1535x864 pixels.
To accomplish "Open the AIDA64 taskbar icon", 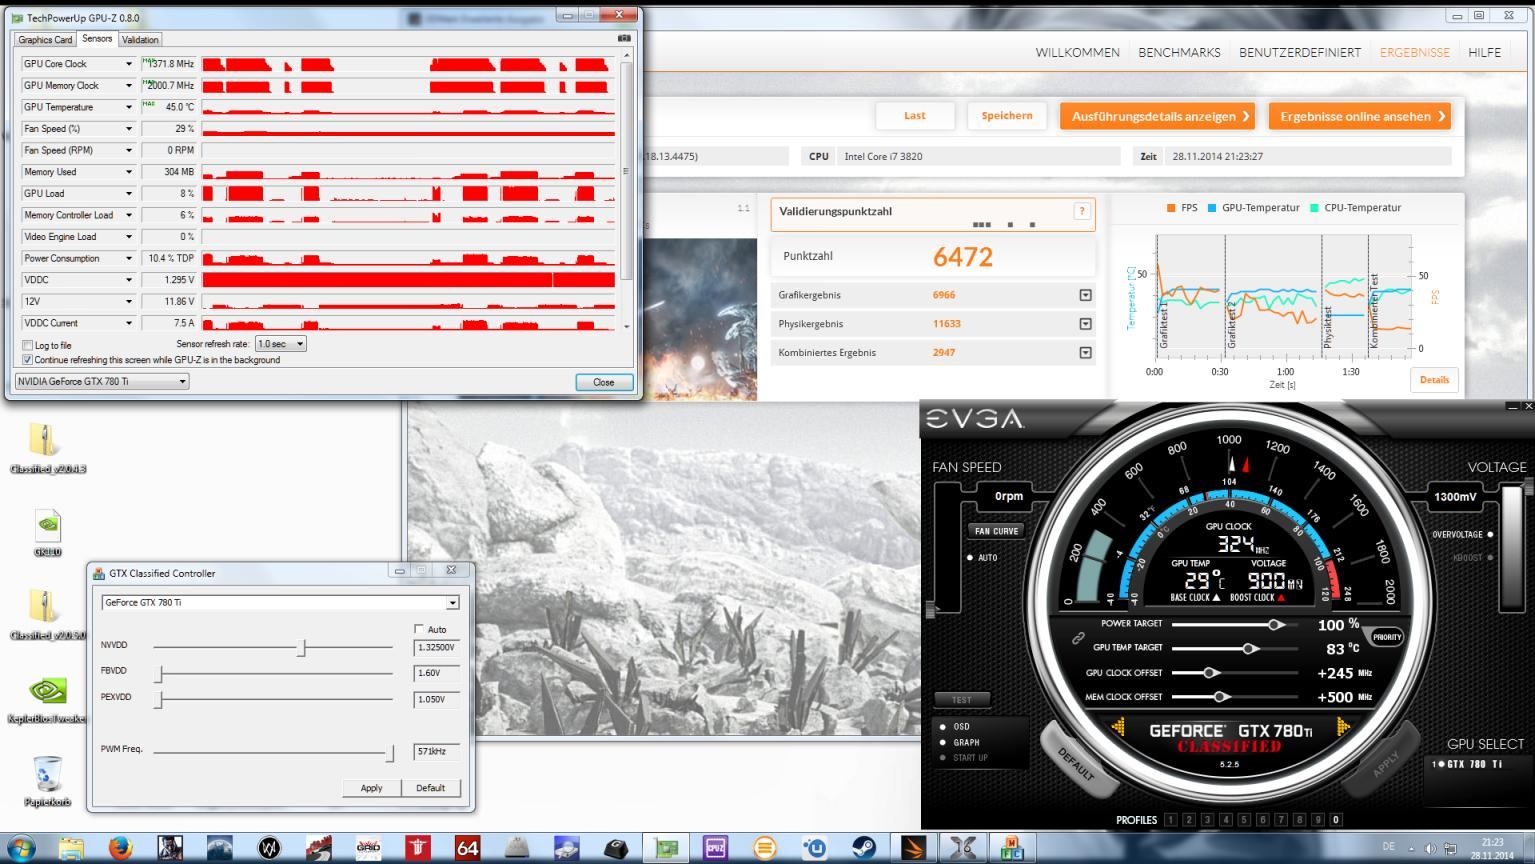I will 467,848.
